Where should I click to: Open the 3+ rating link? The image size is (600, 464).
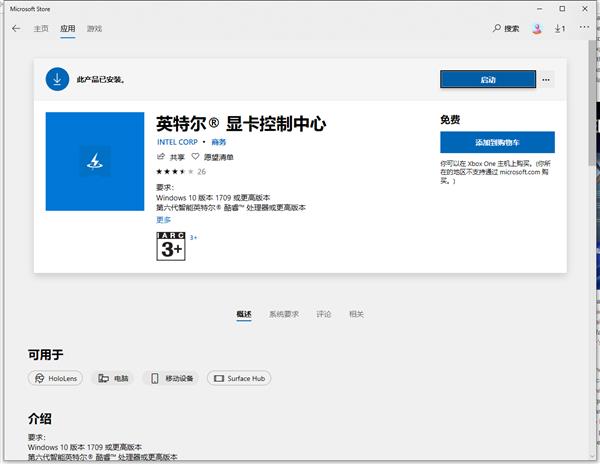pos(193,238)
